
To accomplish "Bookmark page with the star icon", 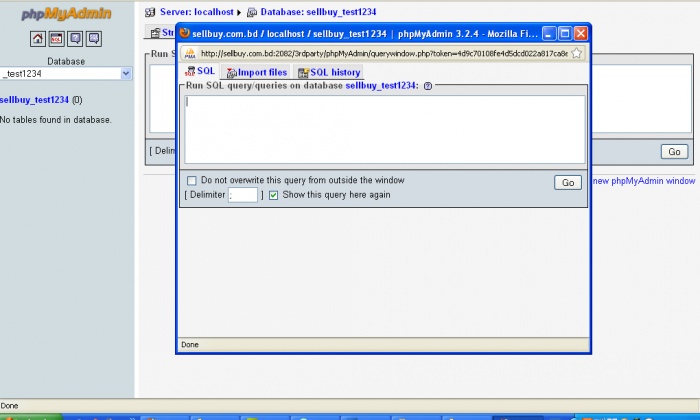I will tap(576, 53).
